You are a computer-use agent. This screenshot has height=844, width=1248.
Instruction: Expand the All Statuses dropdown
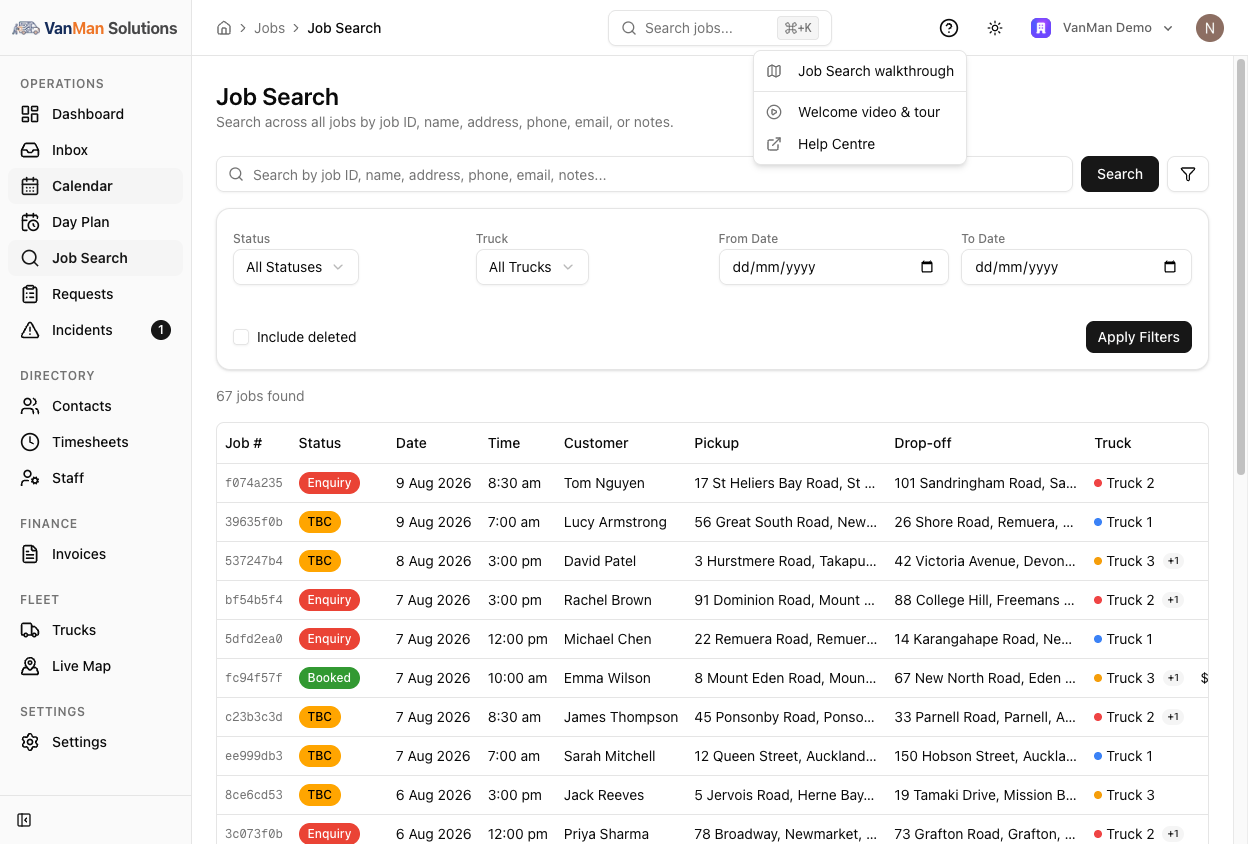coord(296,267)
